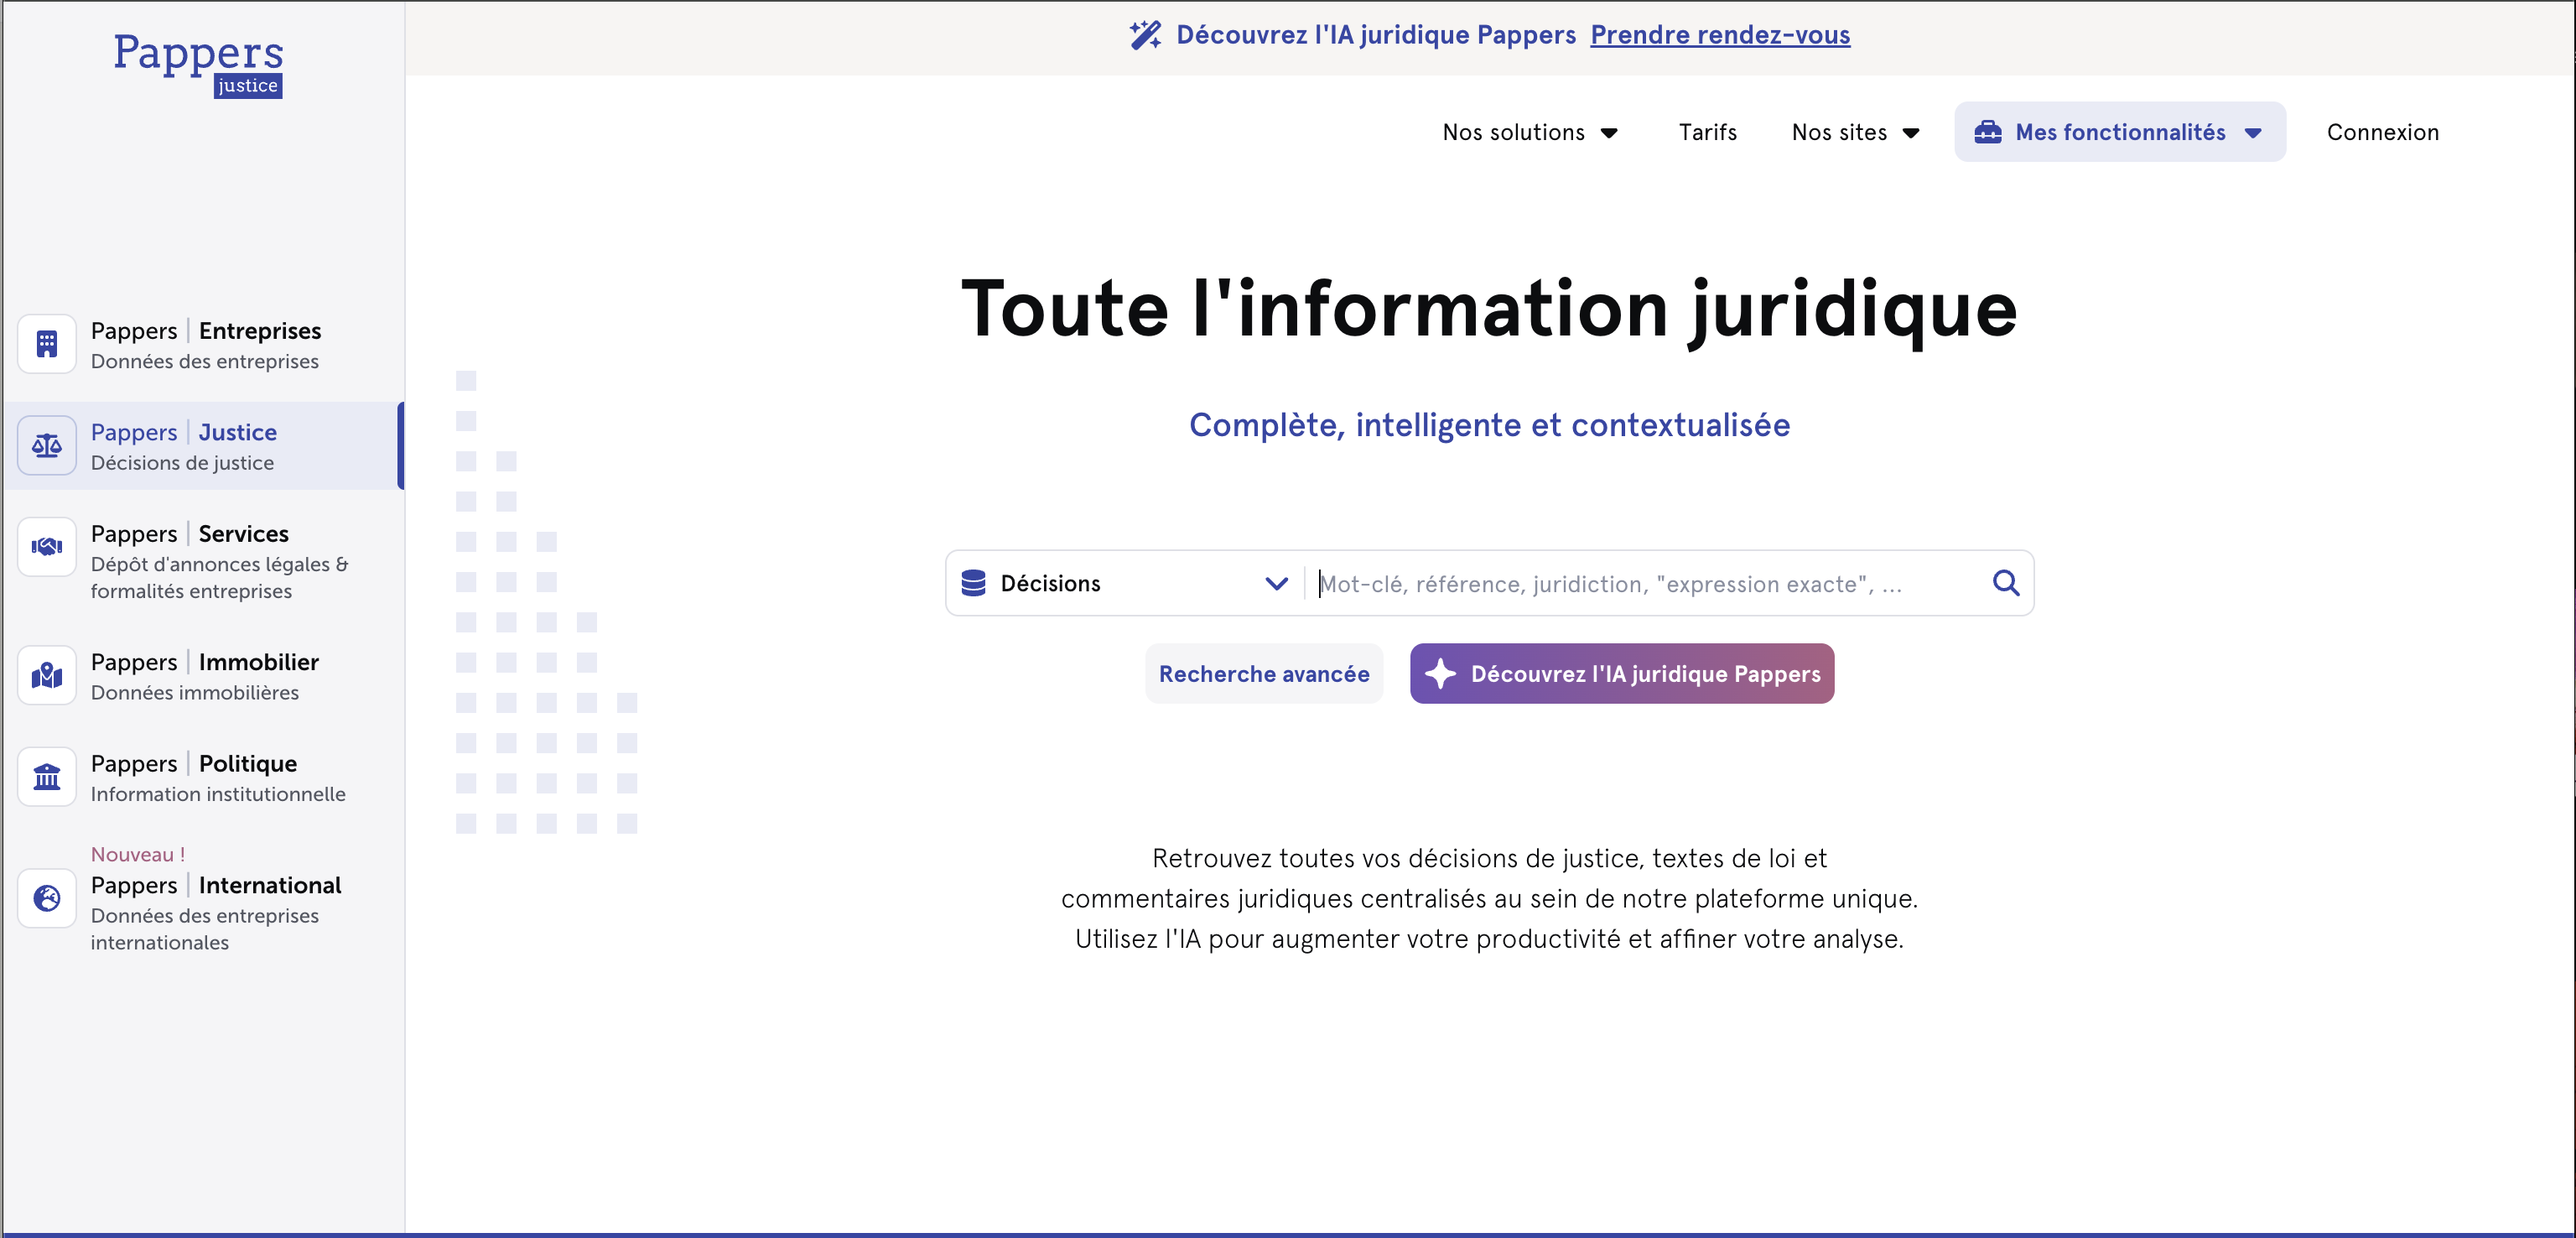Click the database icon beside Décisions
This screenshot has width=2576, height=1238.
pos(973,583)
